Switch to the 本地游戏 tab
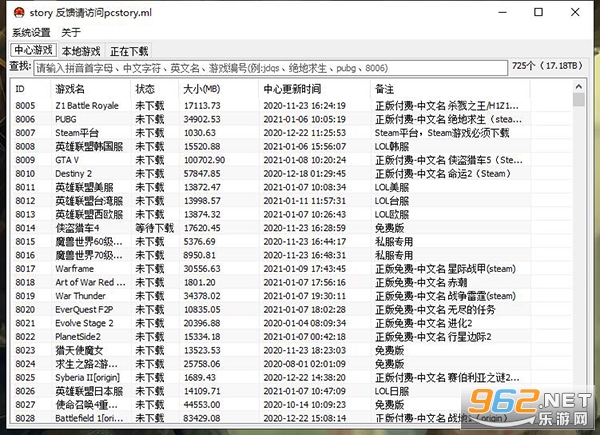 [81, 51]
